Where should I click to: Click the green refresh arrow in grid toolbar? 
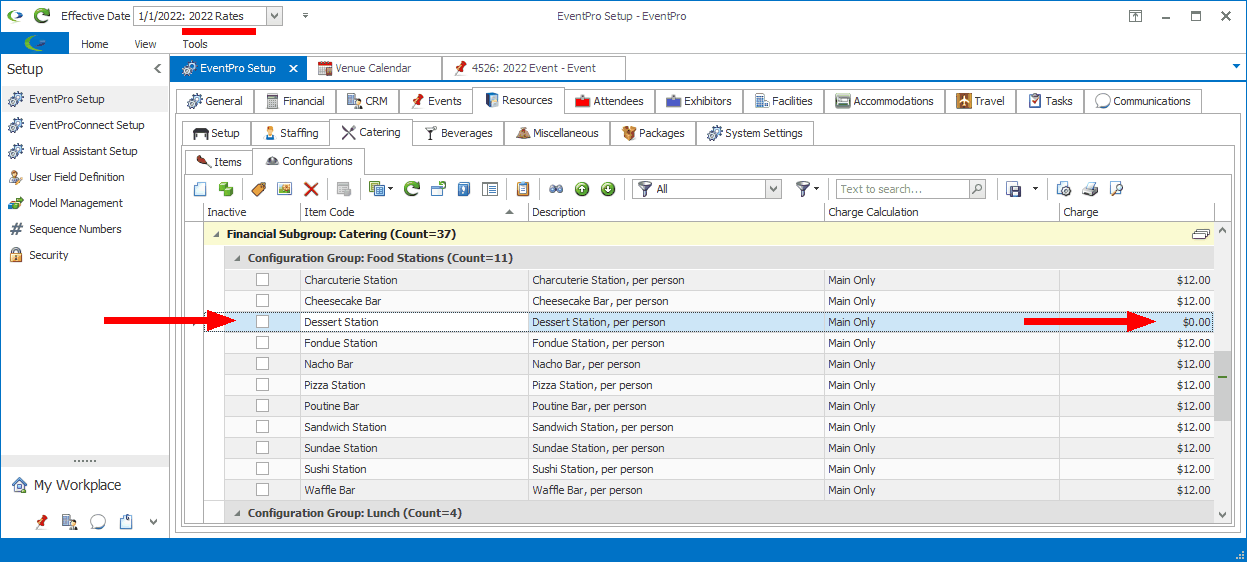[x=412, y=189]
